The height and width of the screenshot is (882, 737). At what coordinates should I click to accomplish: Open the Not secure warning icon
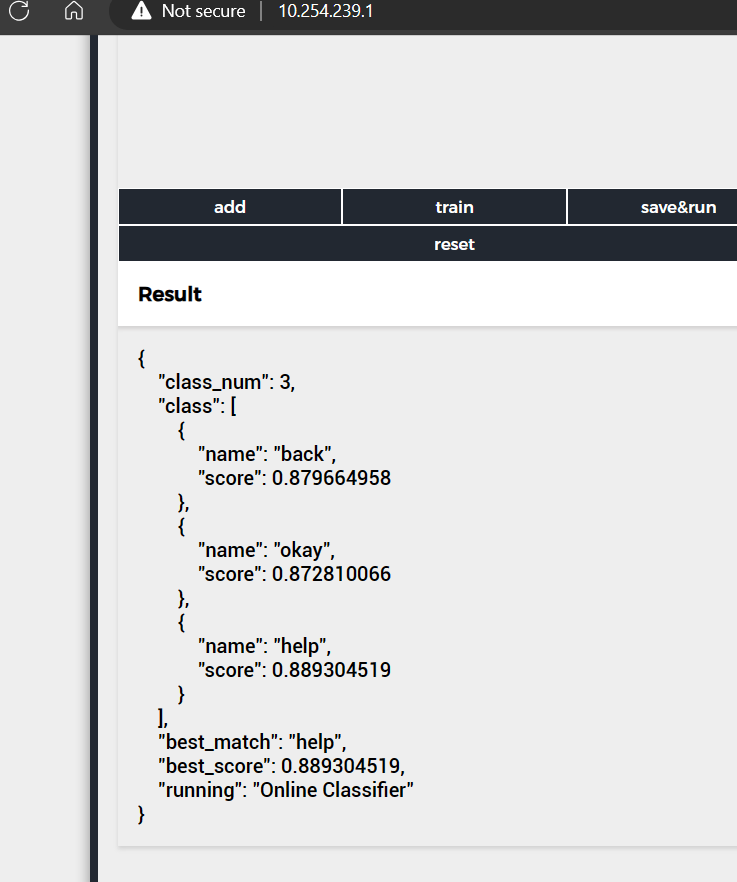click(141, 11)
